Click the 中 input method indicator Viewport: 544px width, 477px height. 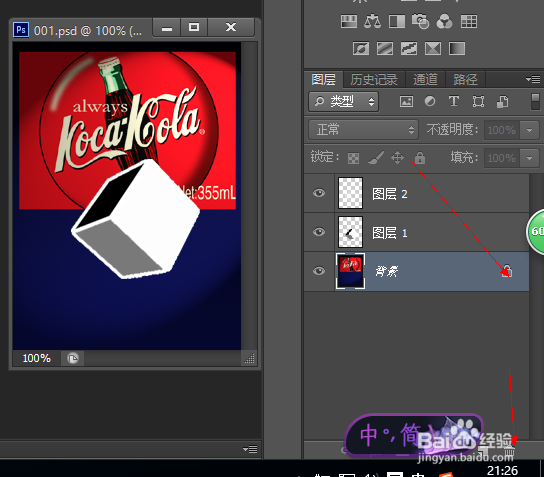pos(368,435)
